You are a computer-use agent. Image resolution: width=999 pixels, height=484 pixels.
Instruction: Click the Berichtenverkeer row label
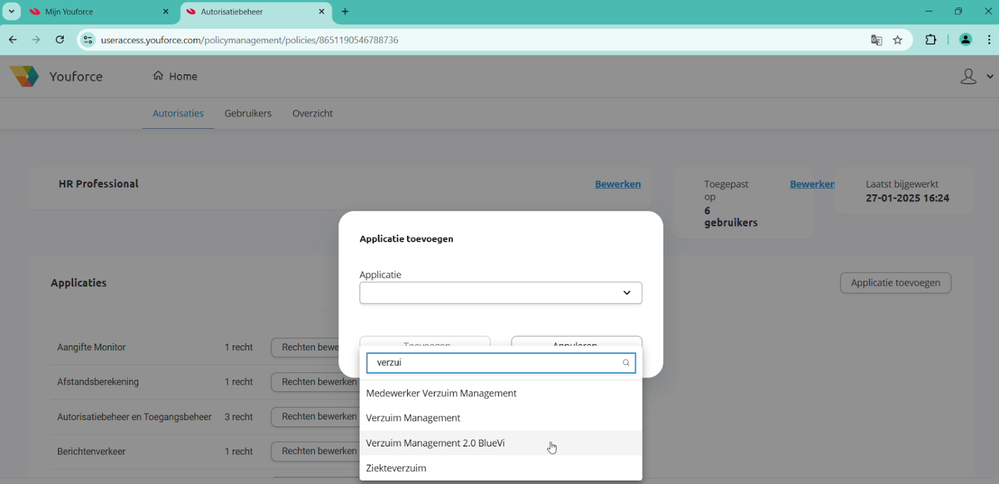tap(91, 451)
